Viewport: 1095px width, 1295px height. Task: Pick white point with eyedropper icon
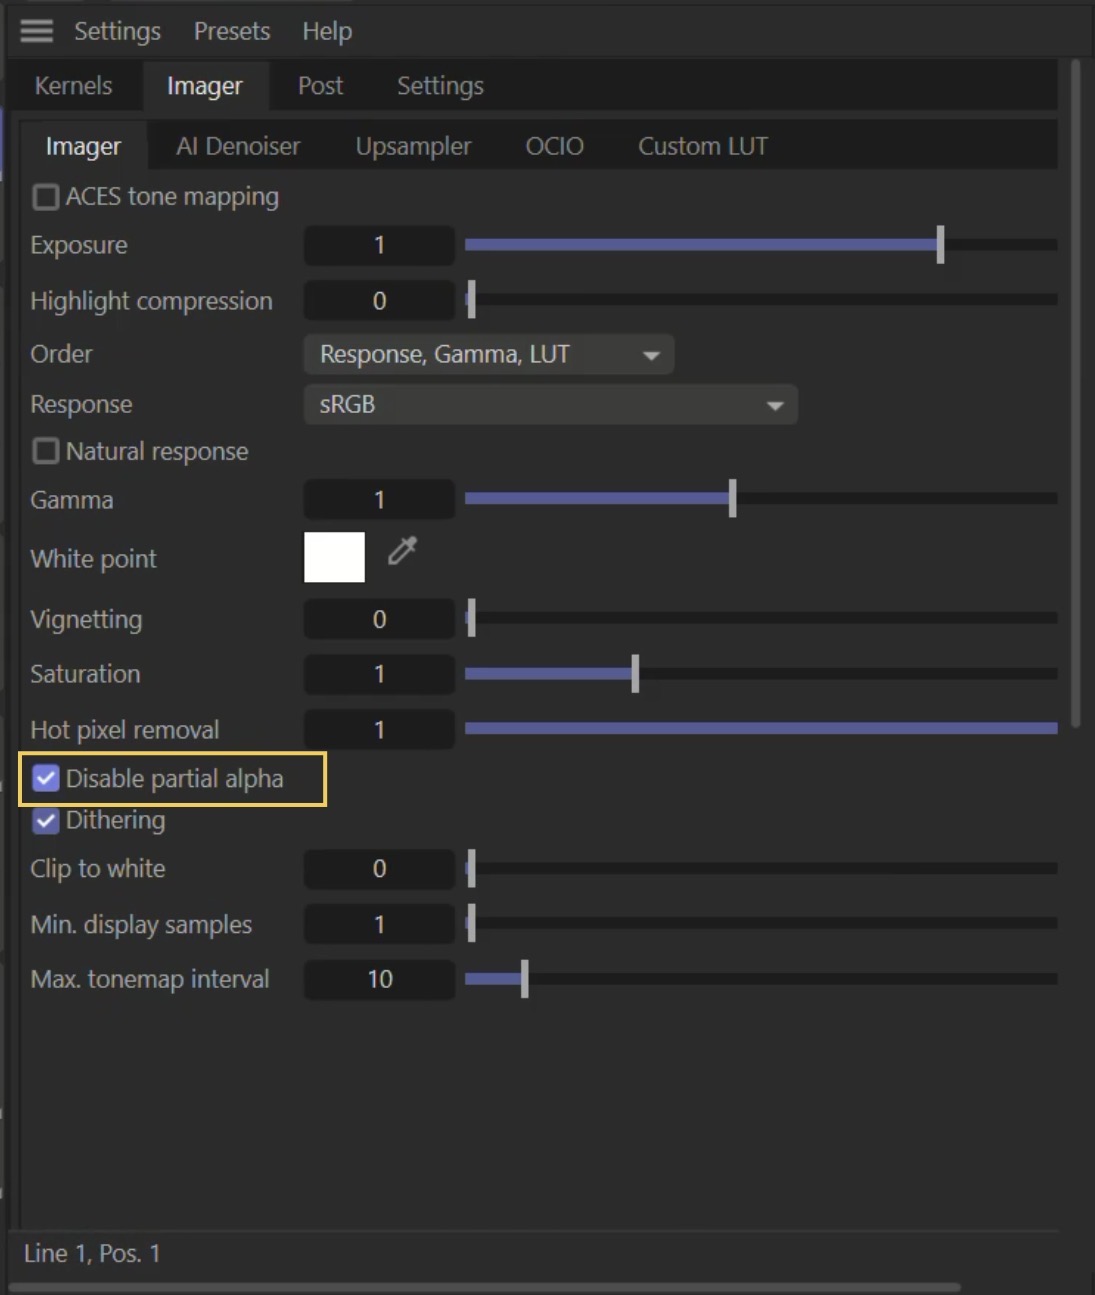click(402, 551)
